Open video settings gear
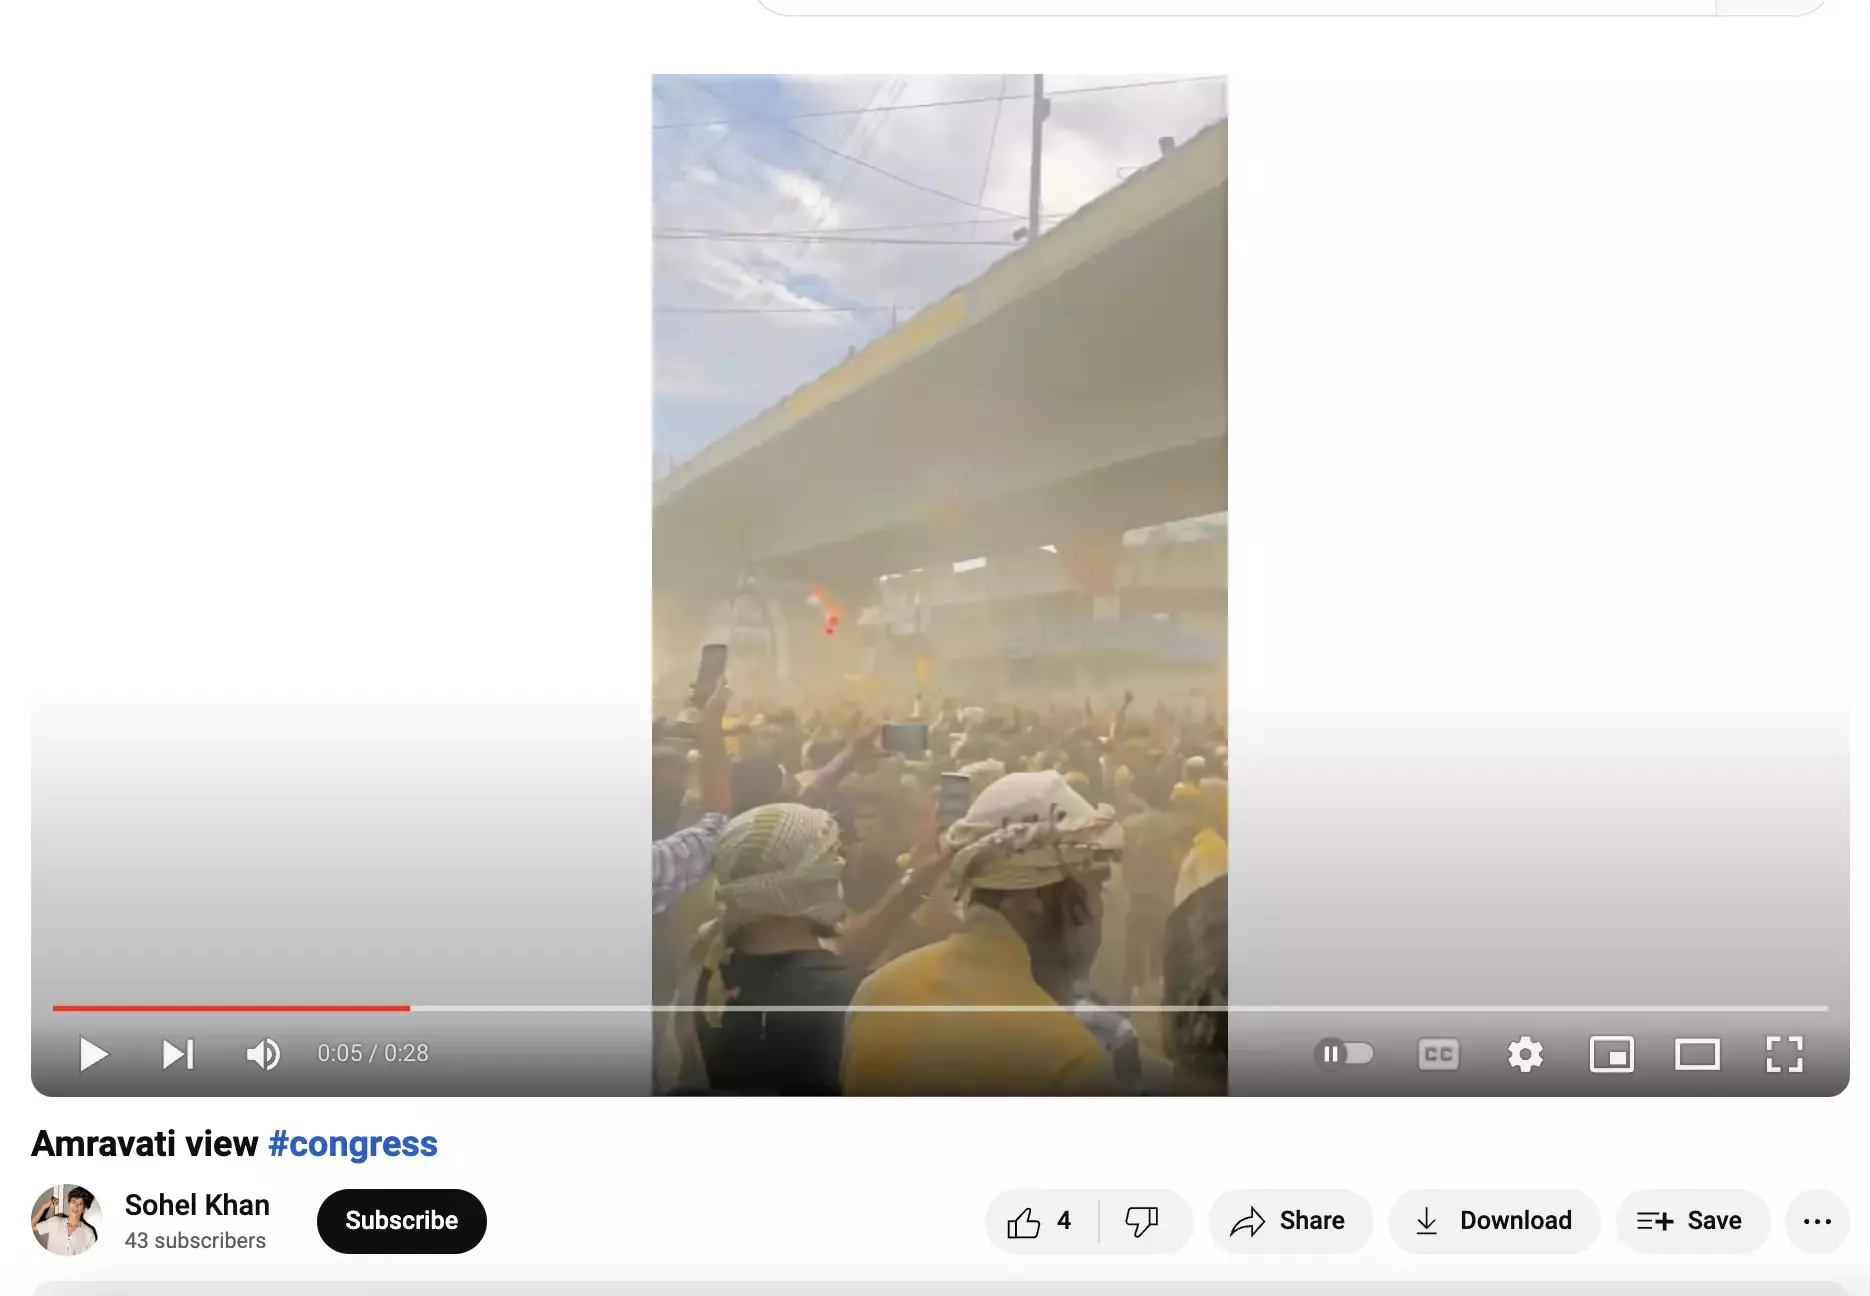Image resolution: width=1870 pixels, height=1296 pixels. 1525,1054
